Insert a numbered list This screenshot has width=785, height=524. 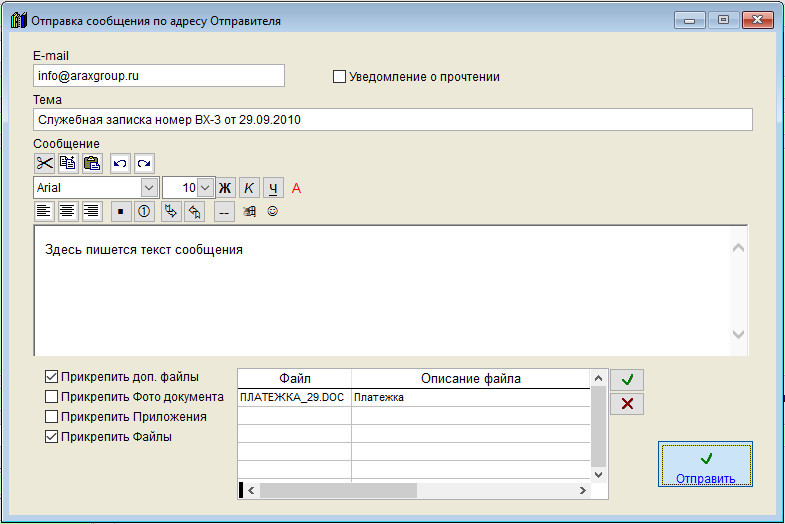(x=144, y=211)
